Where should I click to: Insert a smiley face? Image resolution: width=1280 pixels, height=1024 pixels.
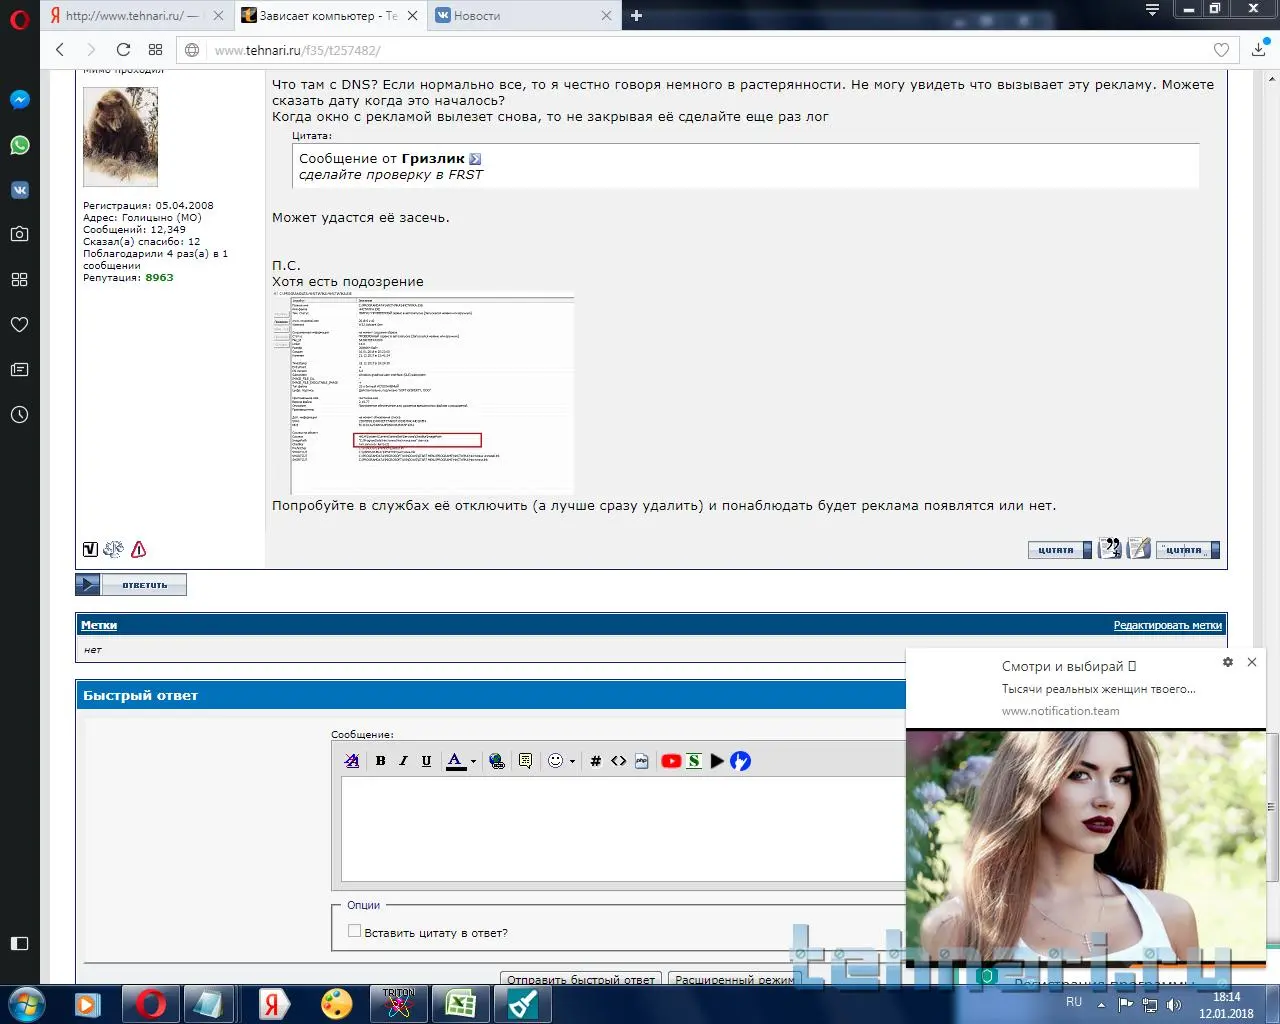[x=556, y=761]
